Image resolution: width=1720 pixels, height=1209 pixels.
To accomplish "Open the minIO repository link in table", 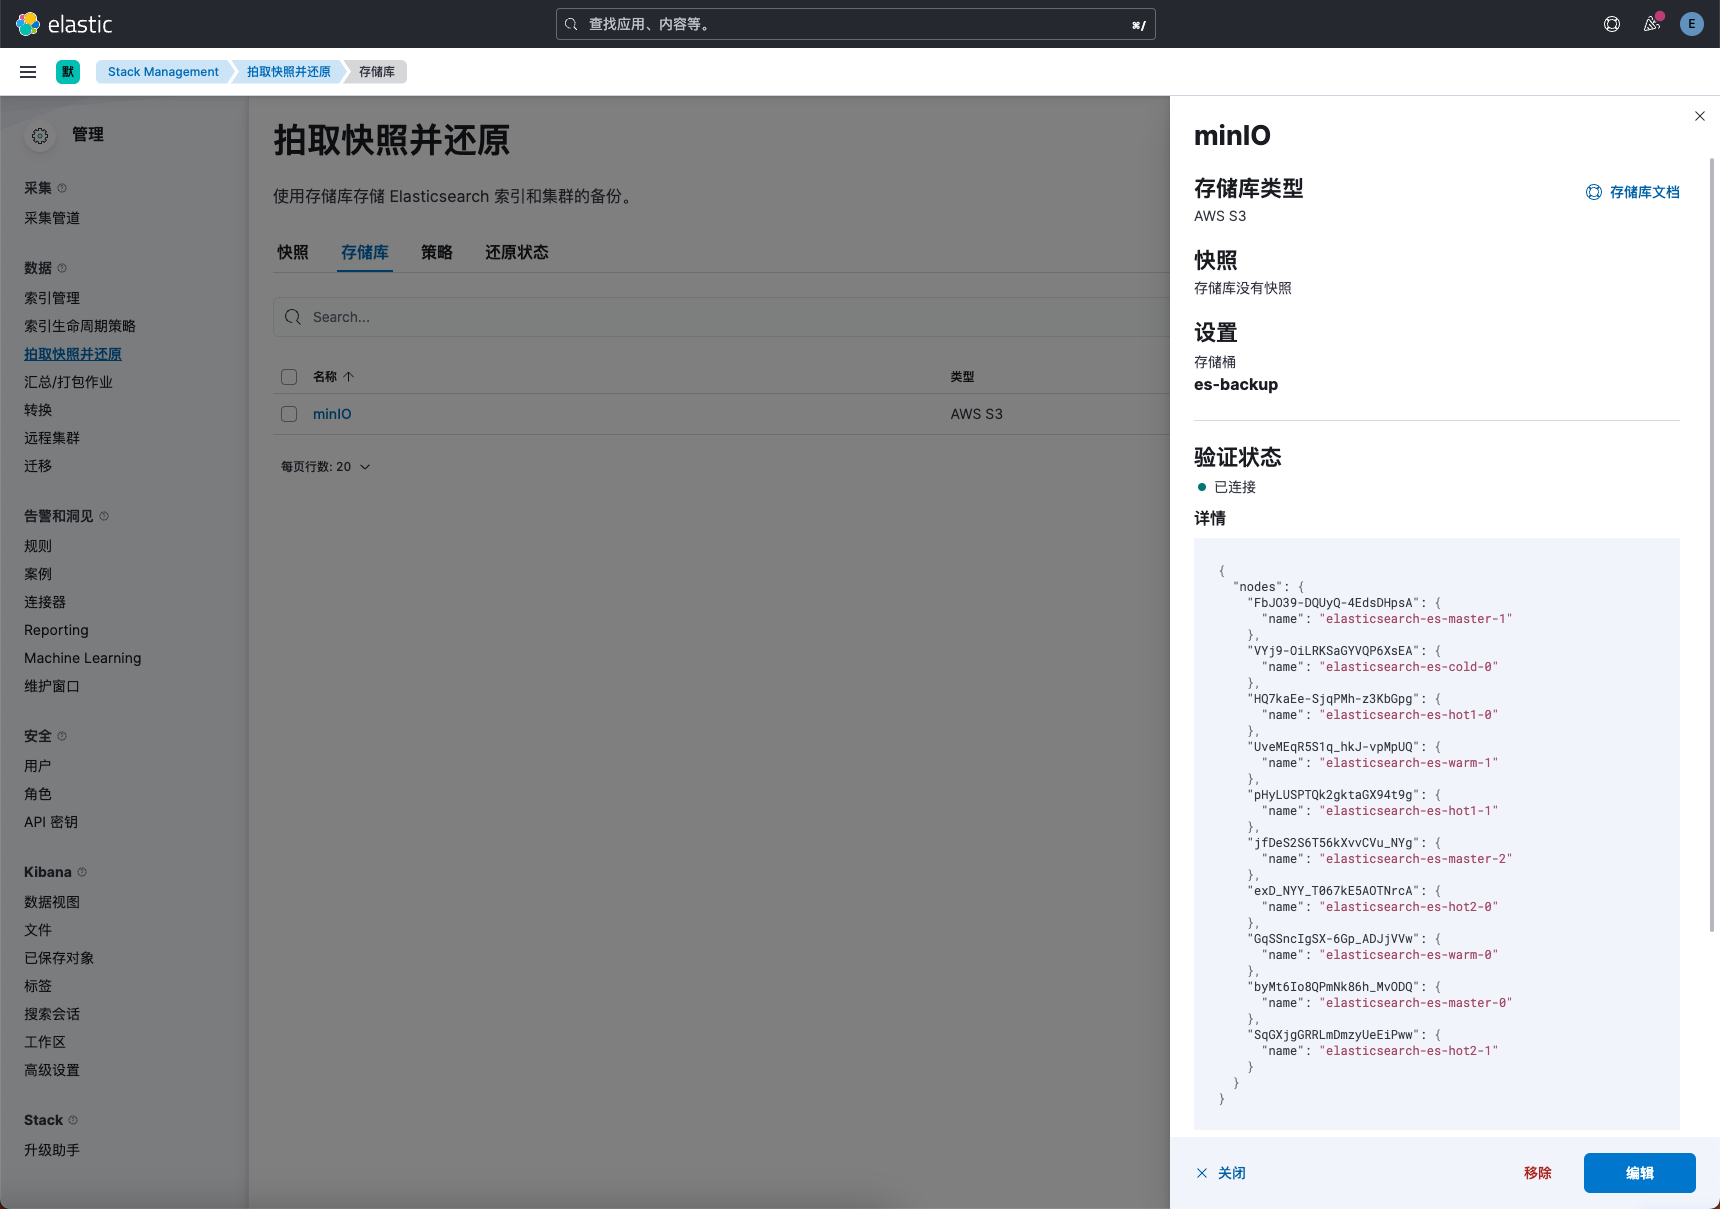I will click(332, 414).
